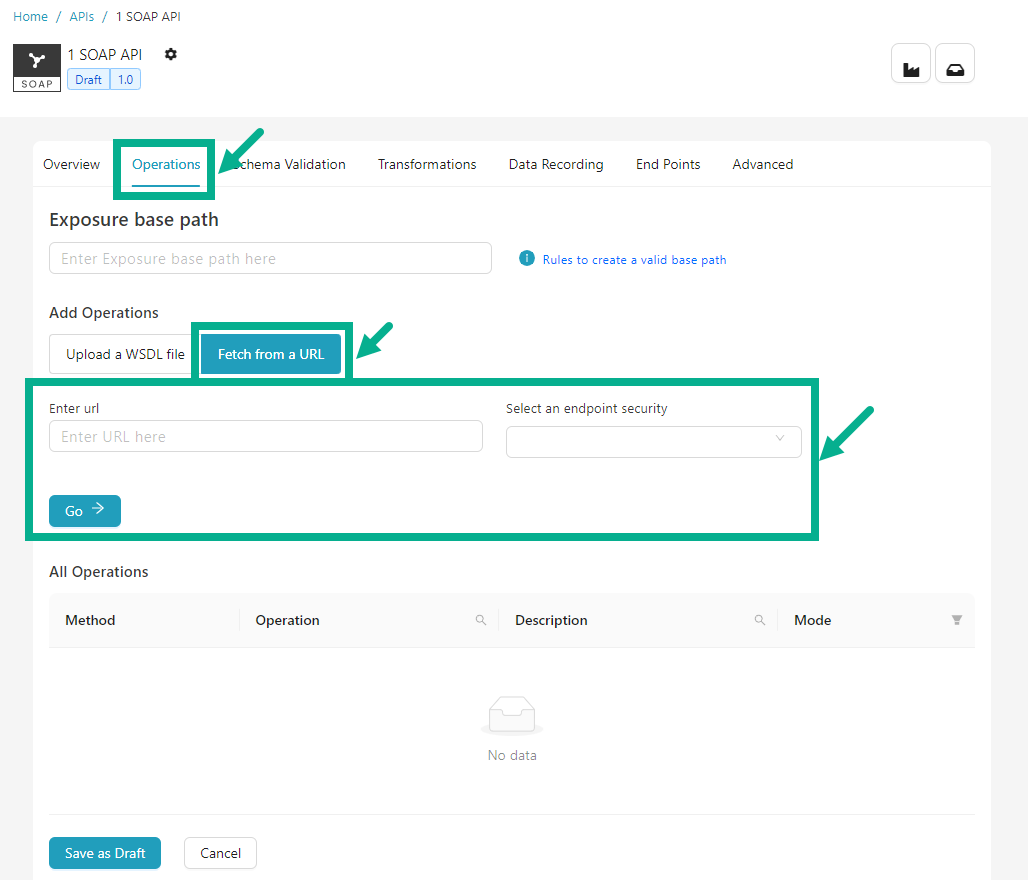Click the settings gear next to API name

pyautogui.click(x=171, y=54)
